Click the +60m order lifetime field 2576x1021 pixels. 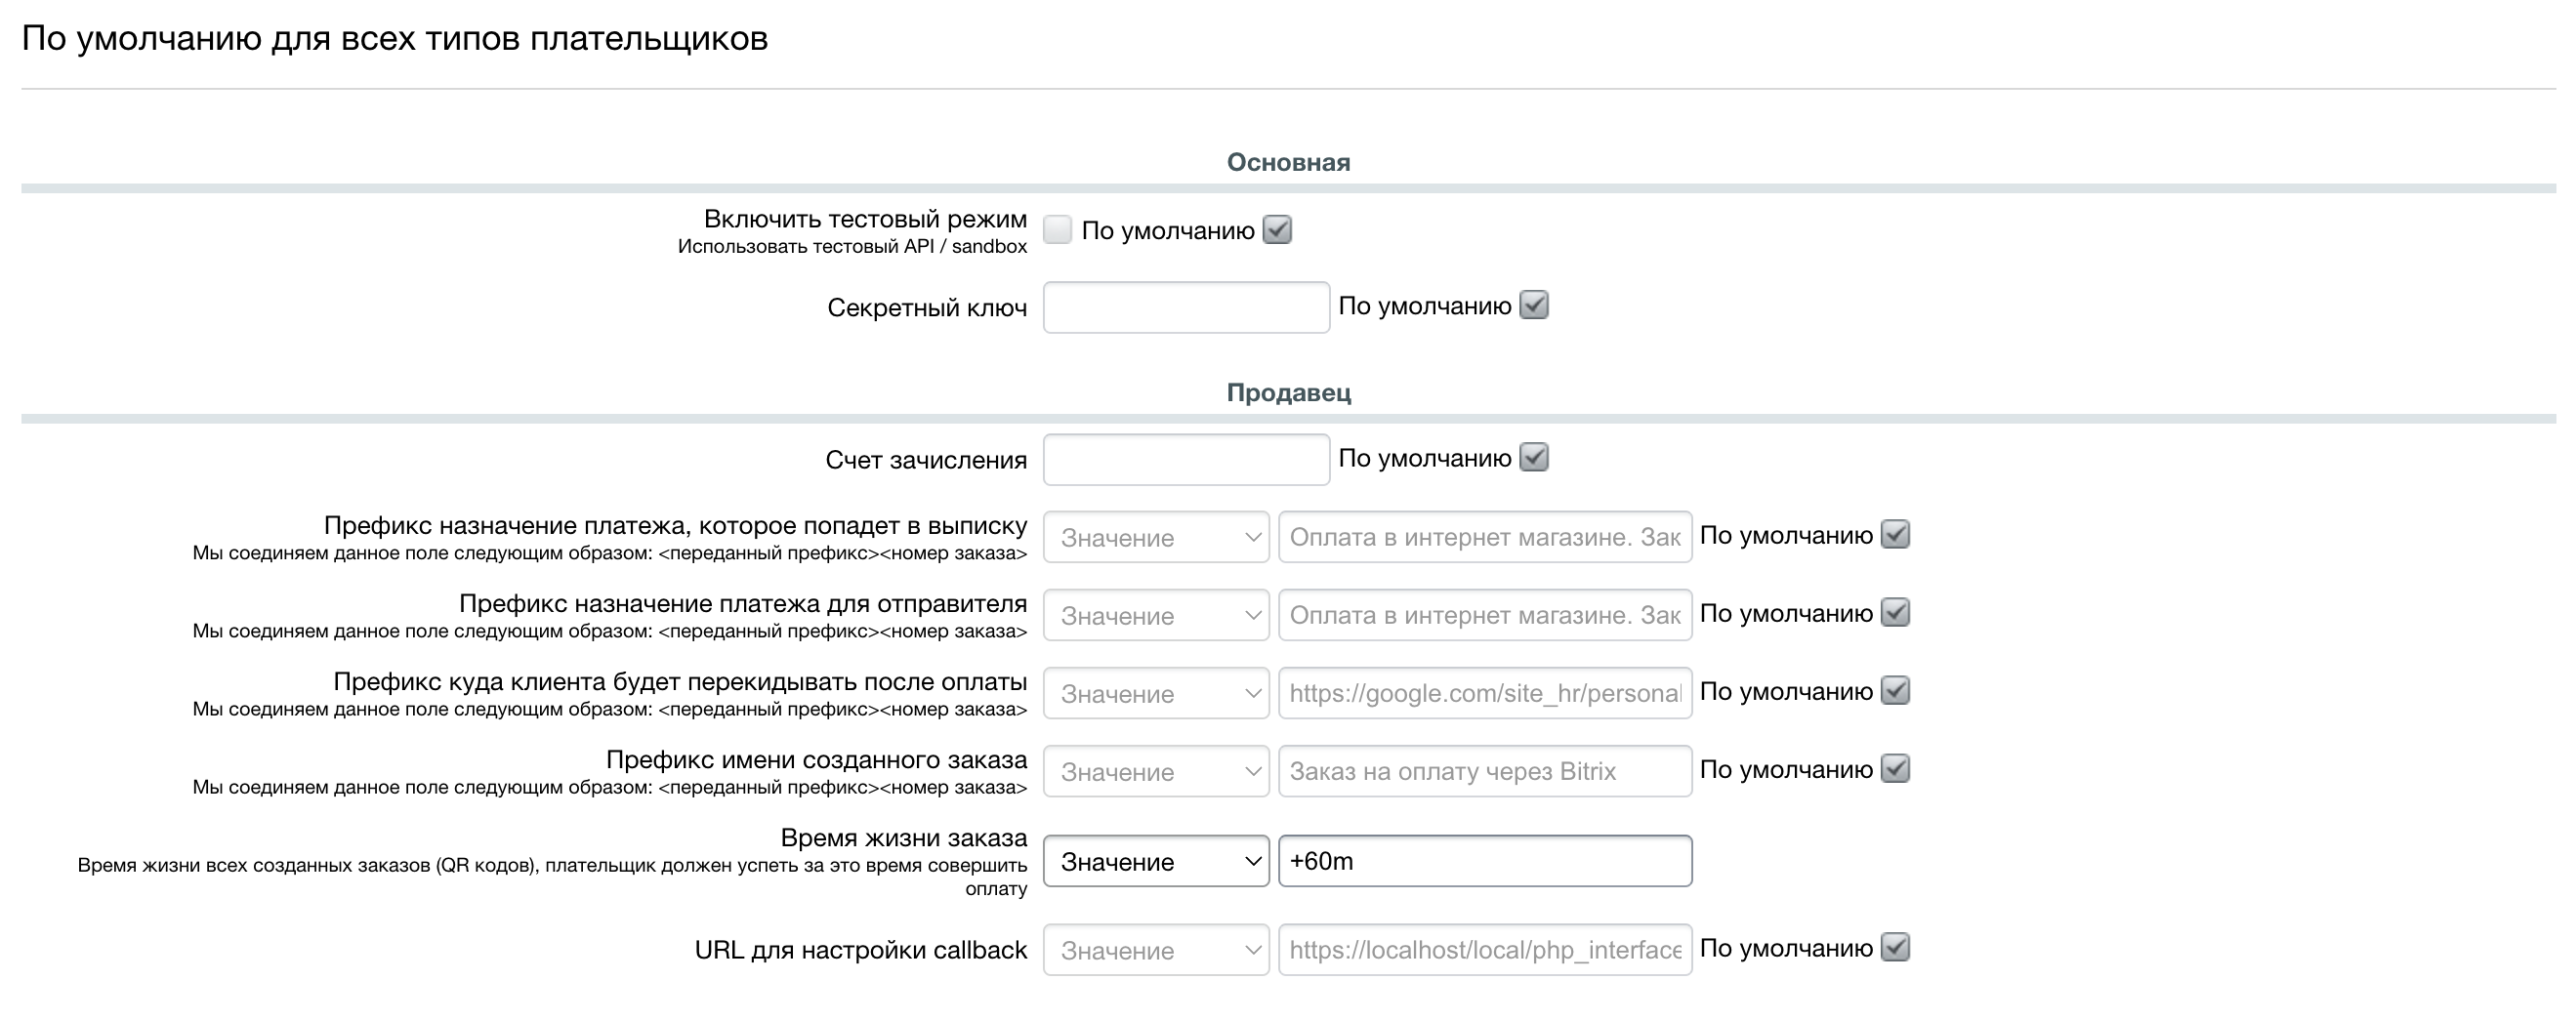[x=1484, y=861]
